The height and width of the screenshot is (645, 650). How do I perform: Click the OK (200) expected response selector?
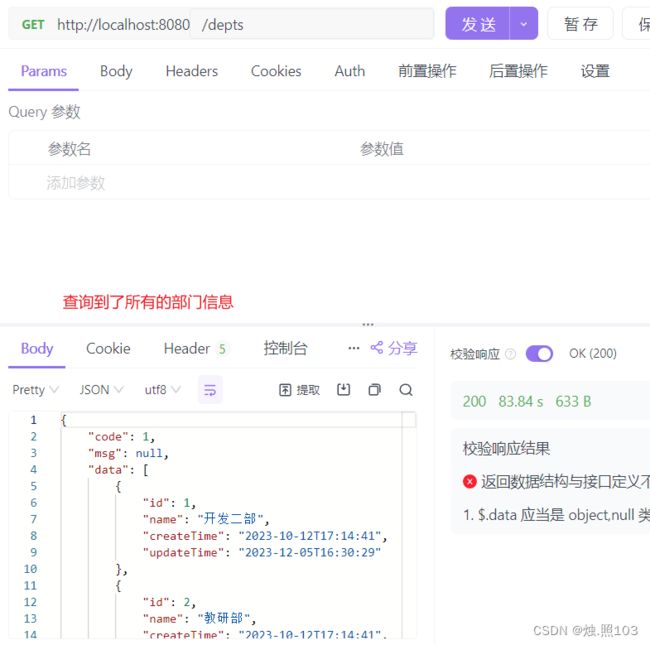tap(593, 354)
